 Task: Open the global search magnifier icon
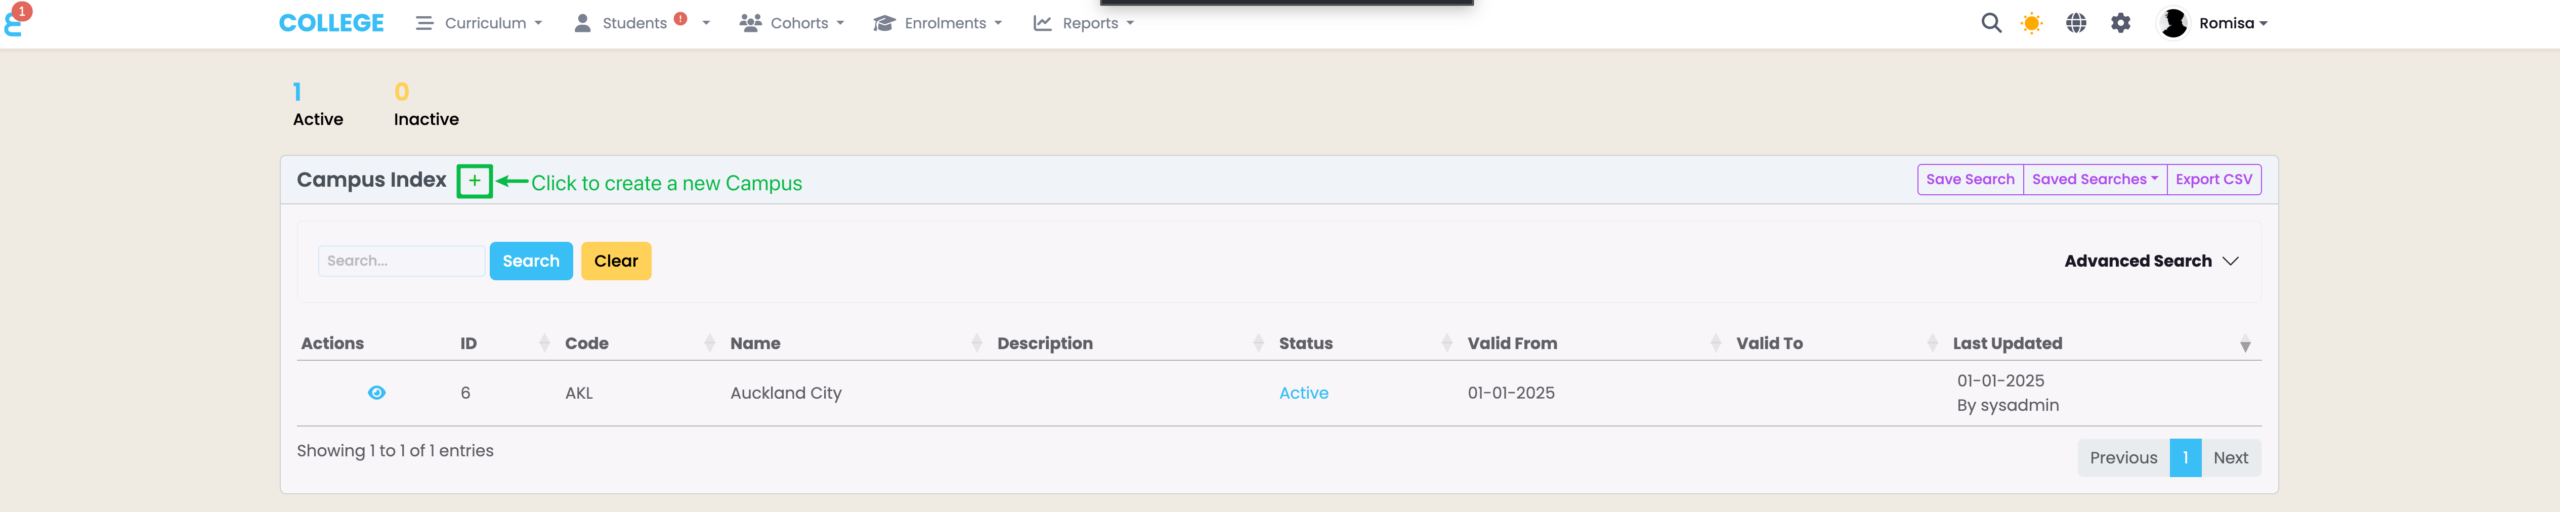coord(1991,23)
